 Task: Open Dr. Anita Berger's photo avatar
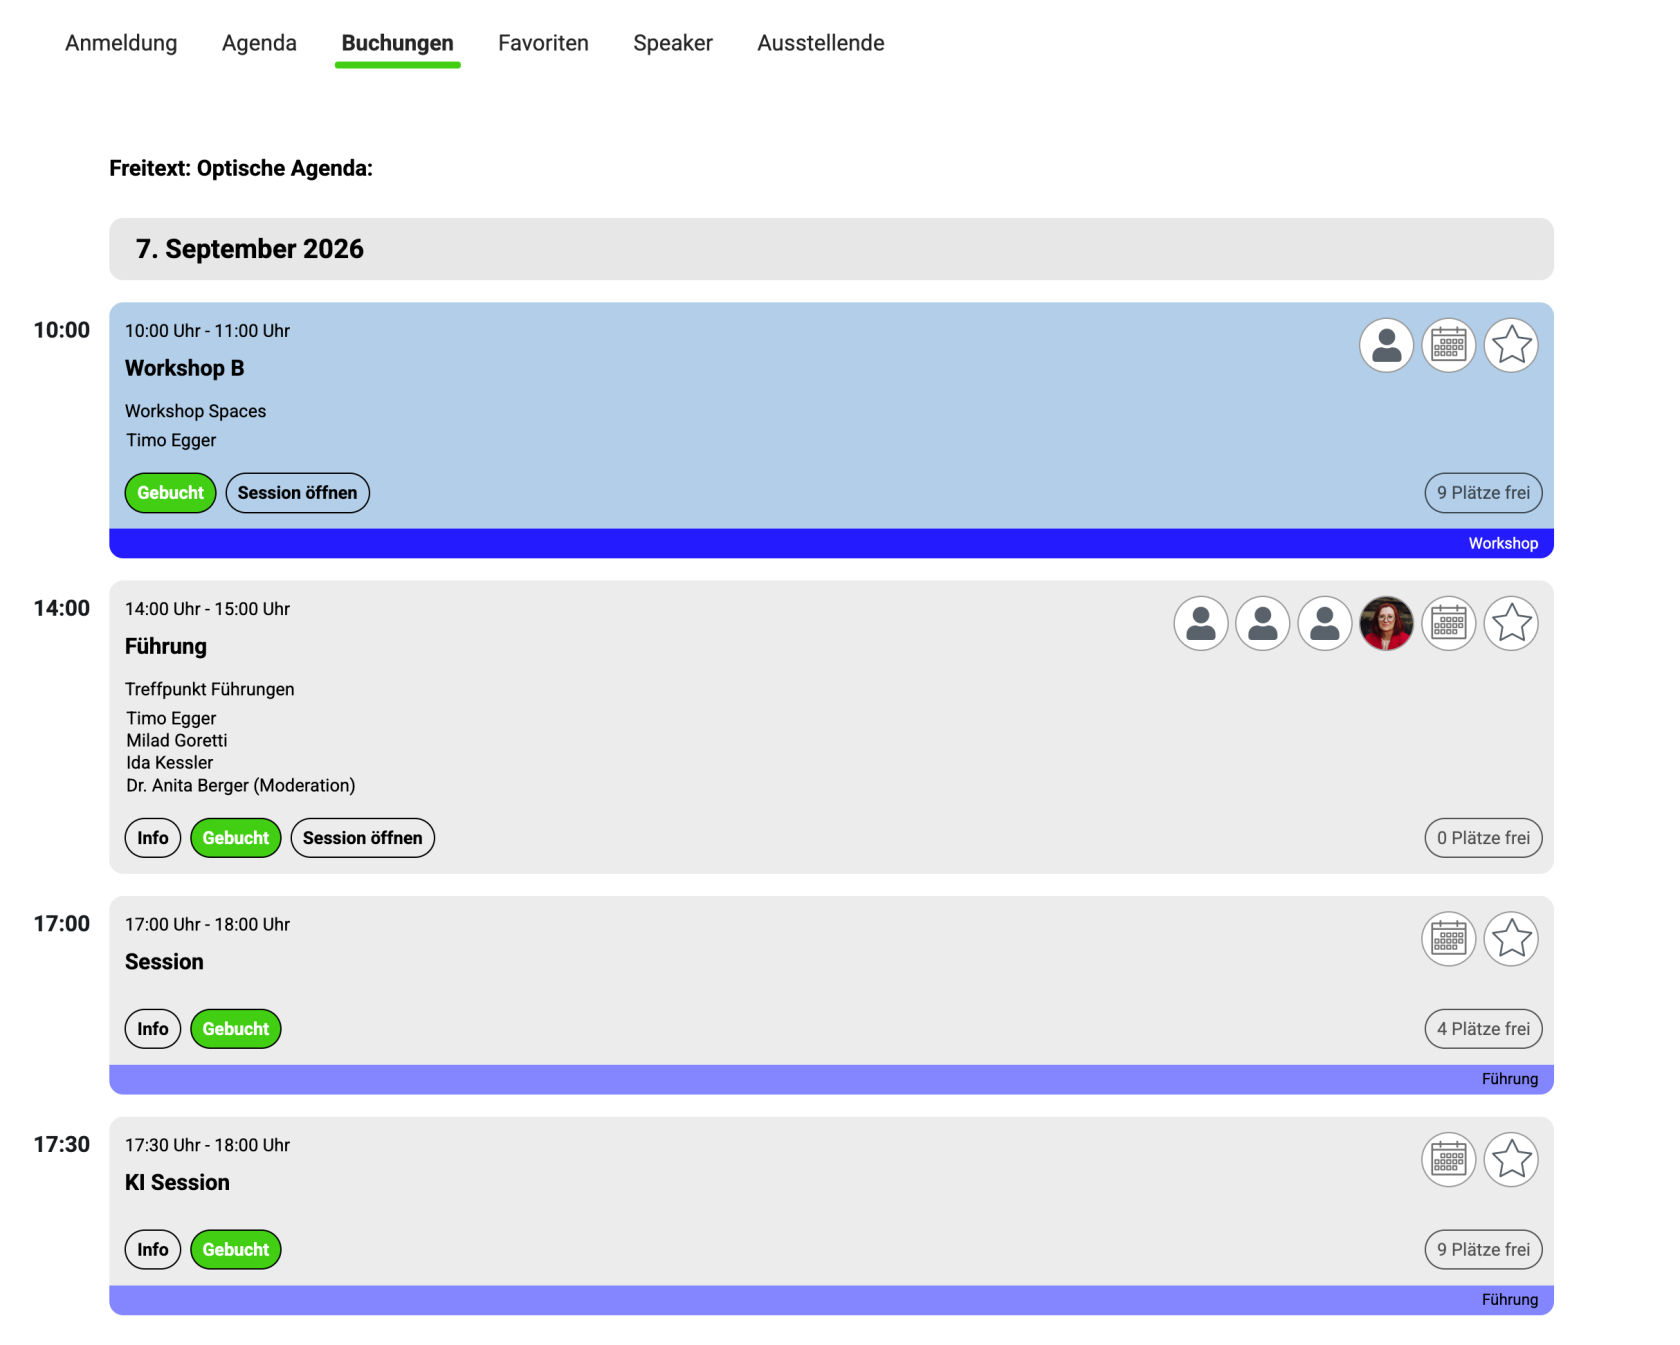pyautogui.click(x=1386, y=624)
